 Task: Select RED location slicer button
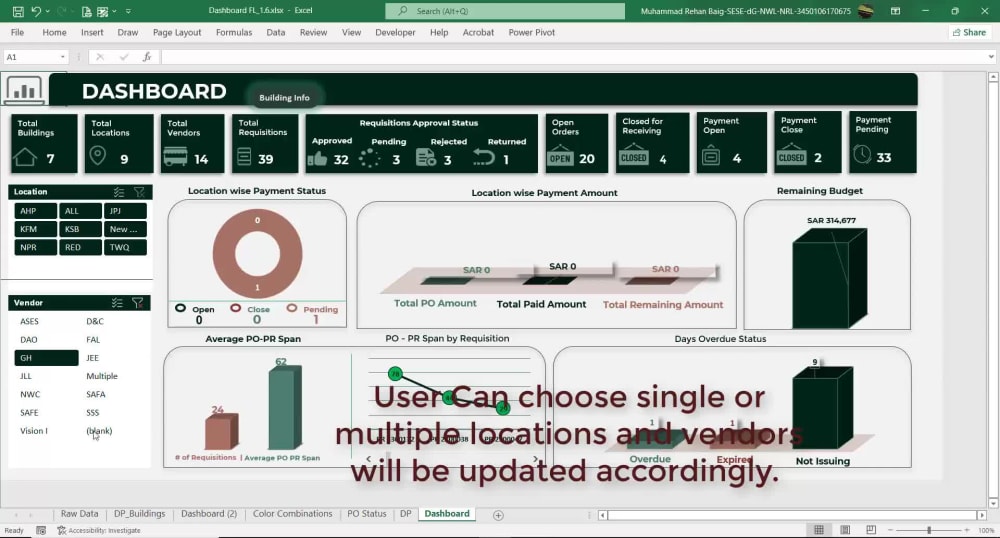[x=80, y=247]
